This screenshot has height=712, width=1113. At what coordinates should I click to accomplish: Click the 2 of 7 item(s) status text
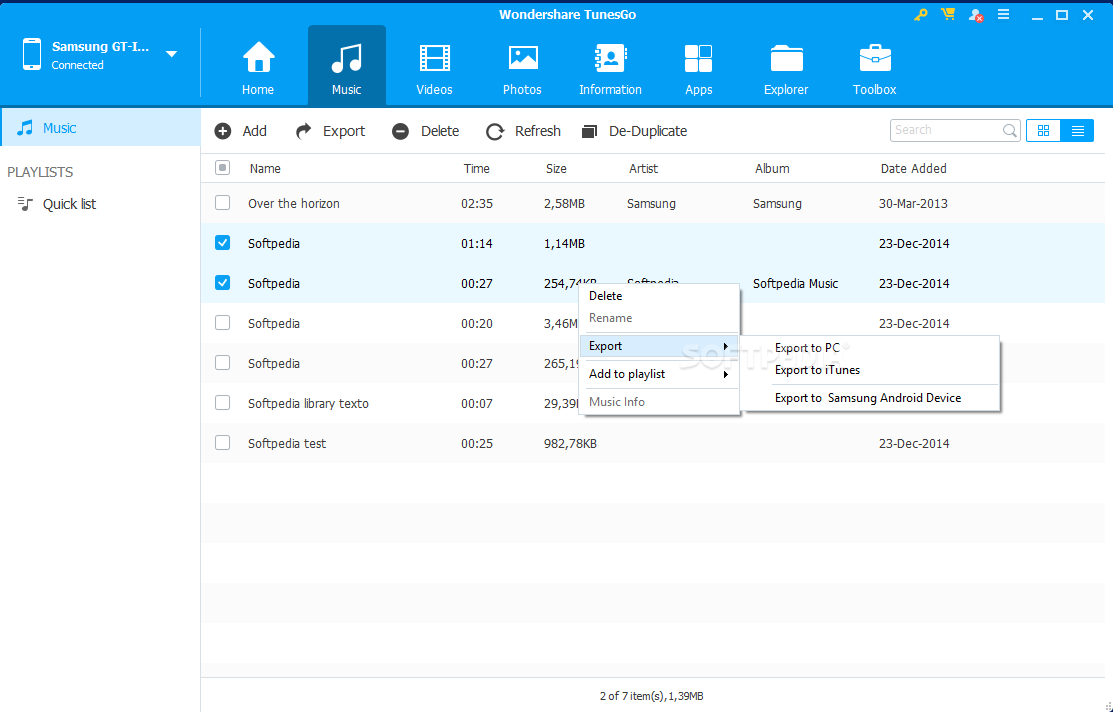[x=651, y=696]
